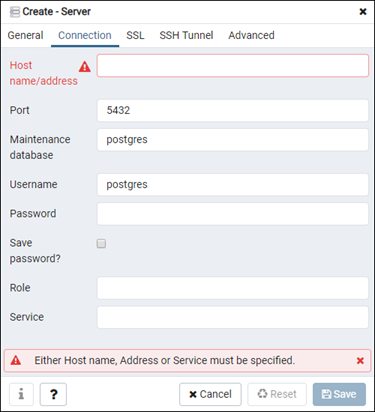Toggle the Save password checkbox

coord(101,244)
